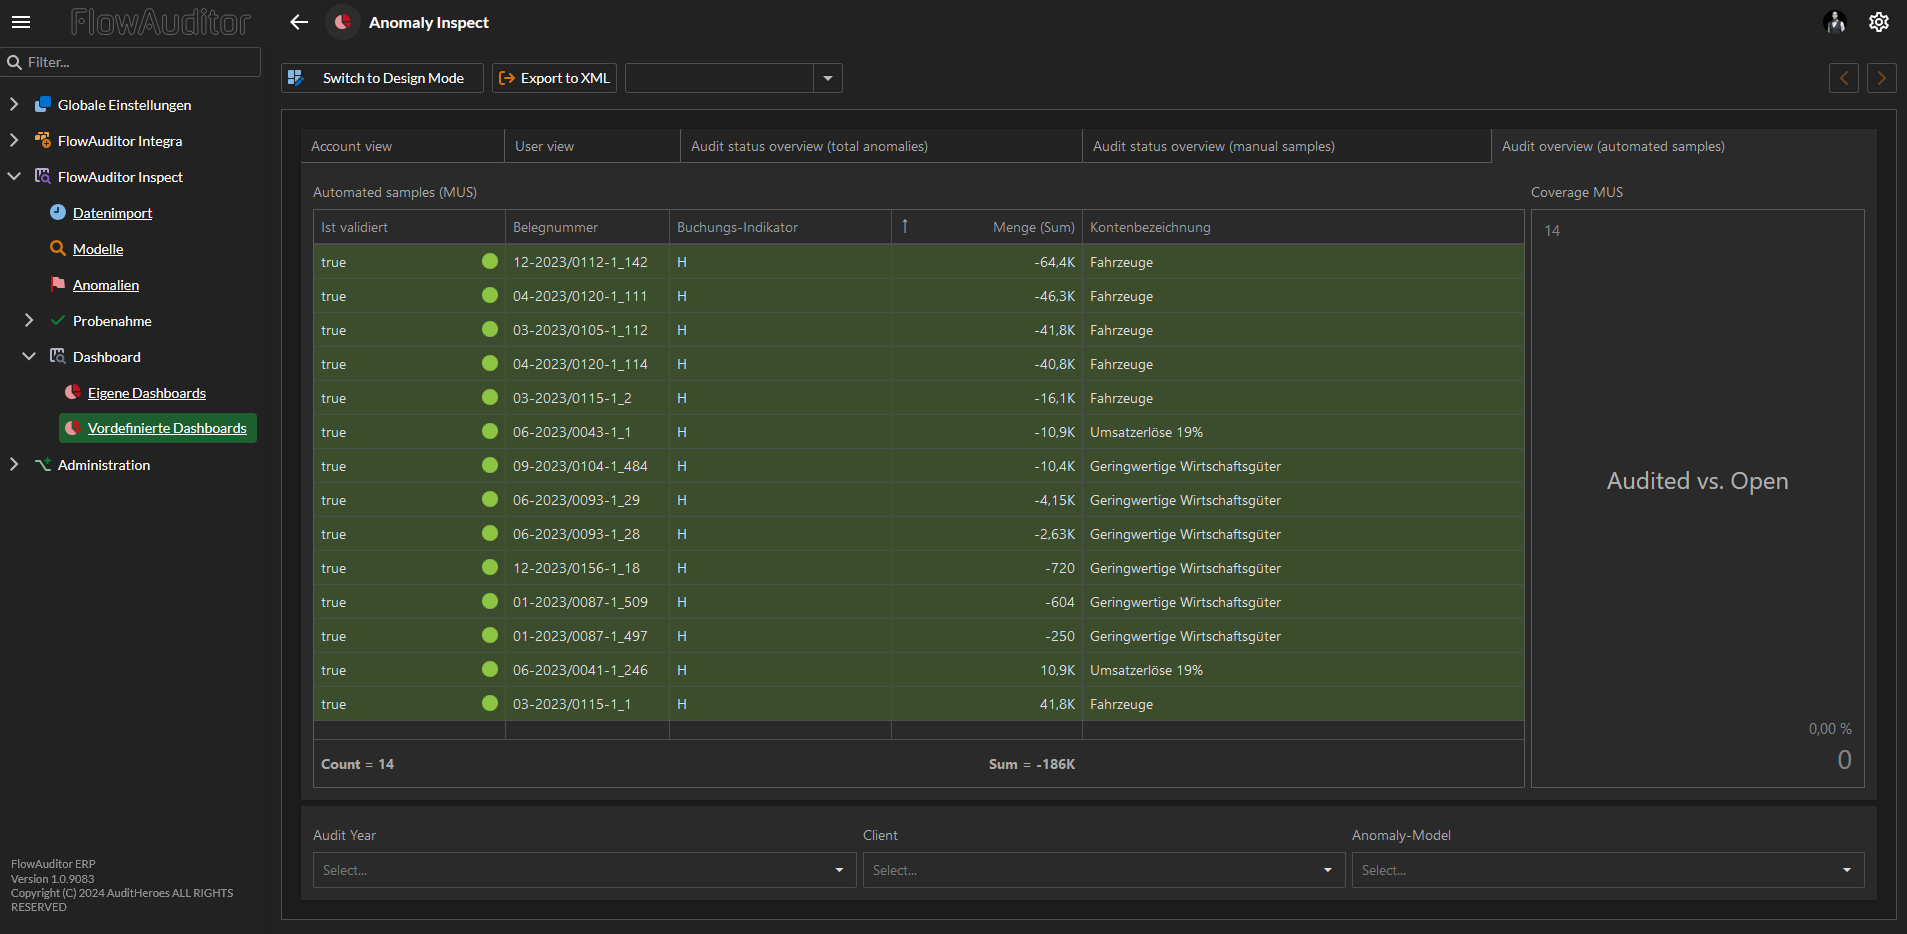This screenshot has height=934, width=1907.
Task: Click the Datenimport clock icon
Action: tap(58, 213)
